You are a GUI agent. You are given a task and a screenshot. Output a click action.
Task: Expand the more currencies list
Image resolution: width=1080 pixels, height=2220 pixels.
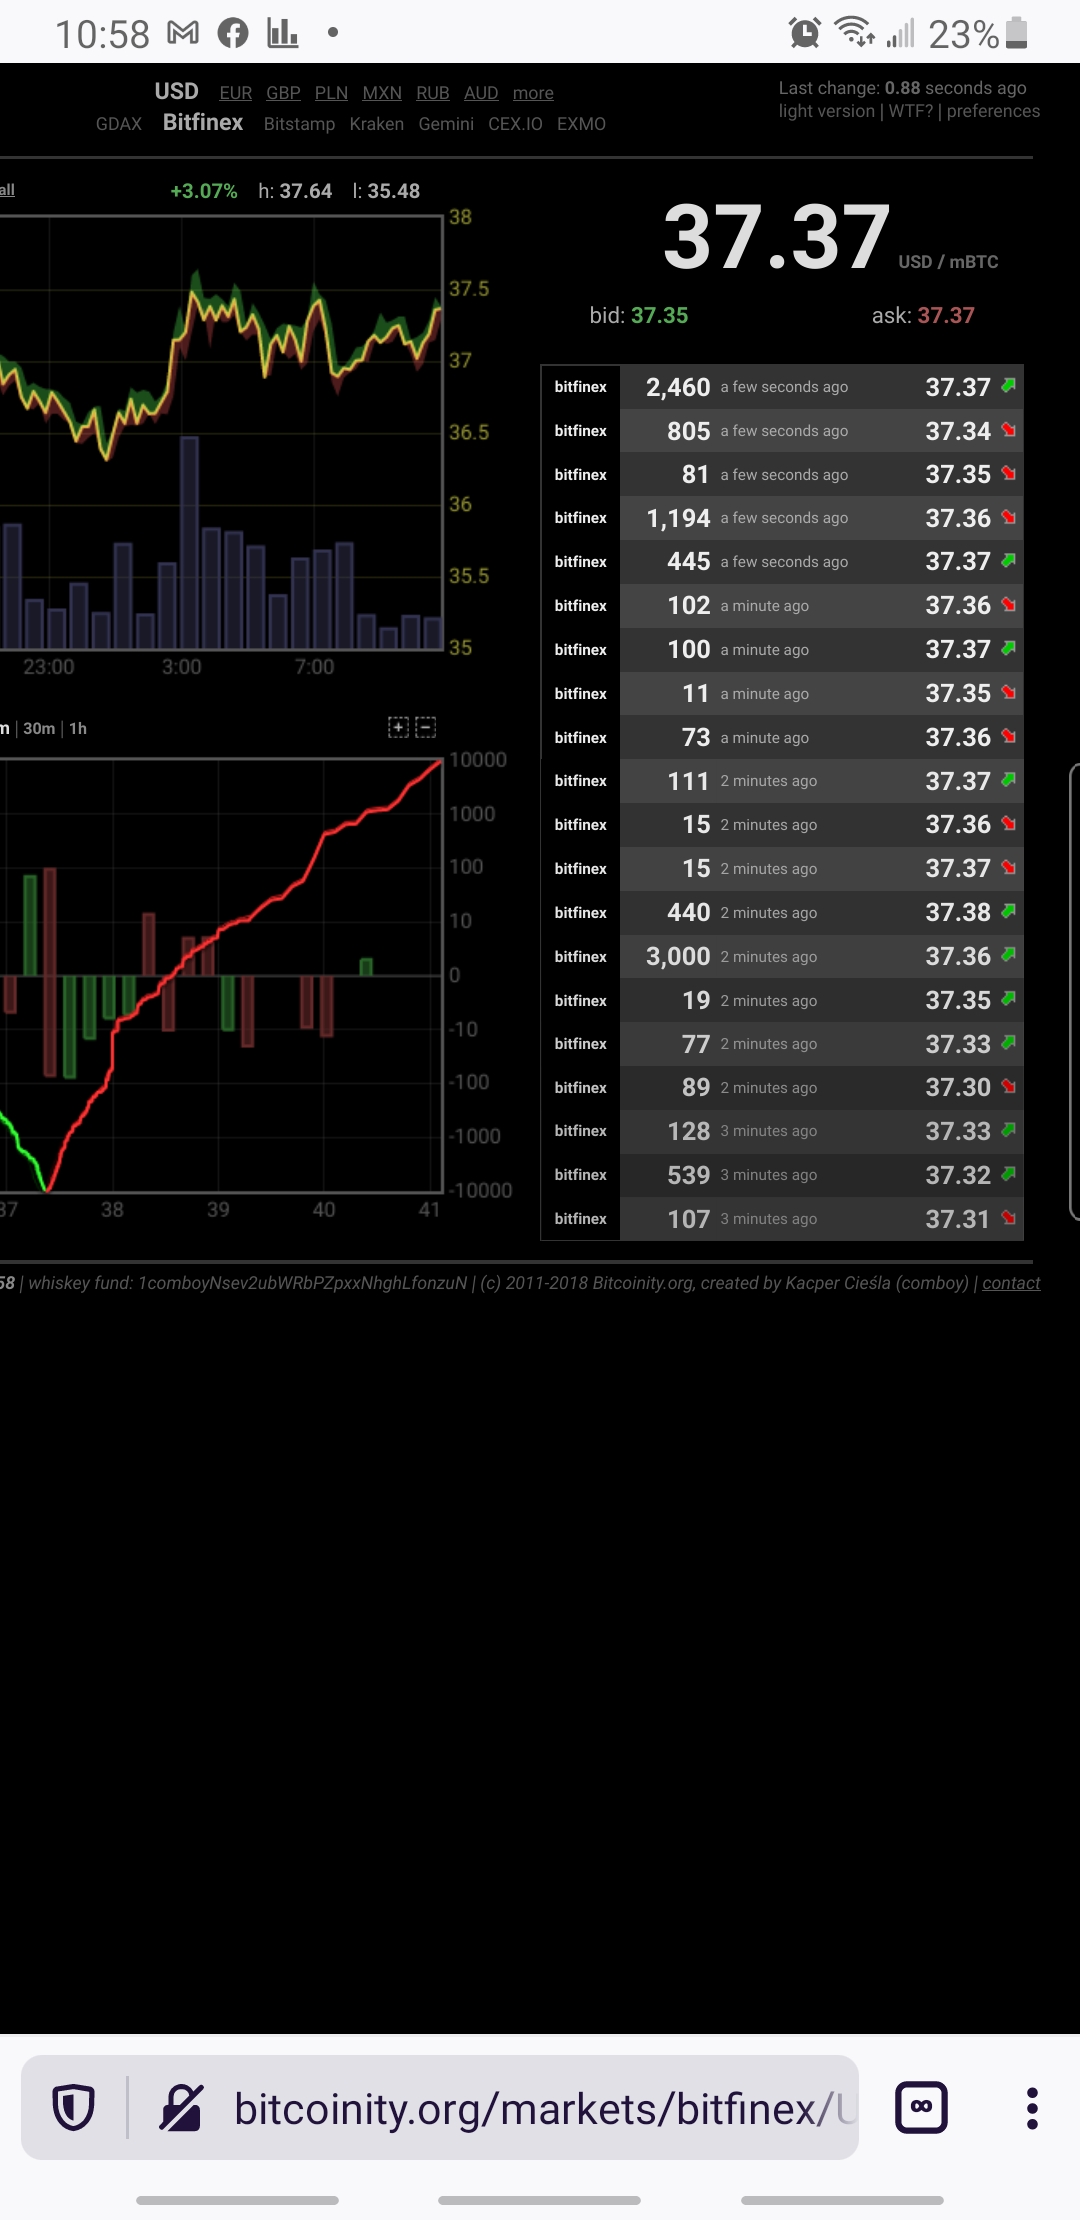click(x=533, y=93)
